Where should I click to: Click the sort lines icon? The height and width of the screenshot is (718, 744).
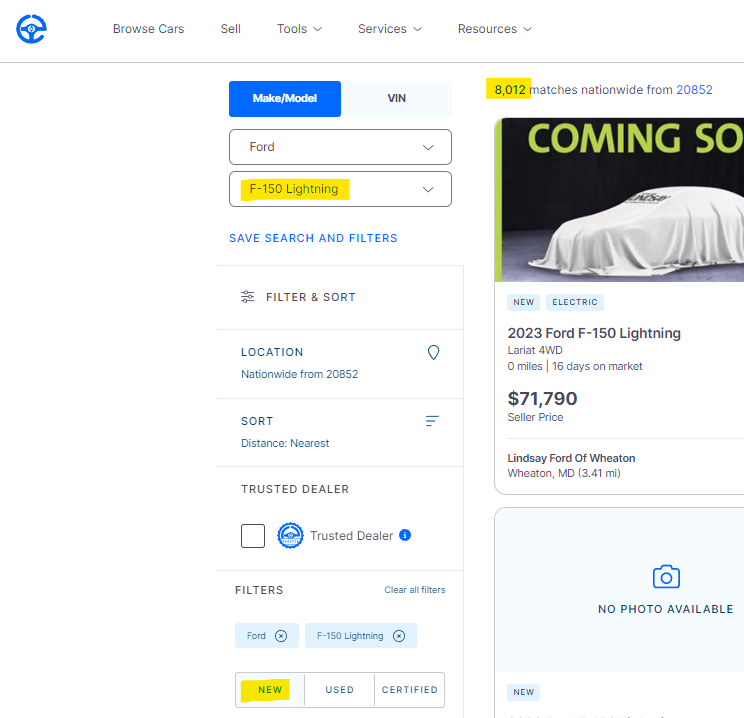click(432, 421)
